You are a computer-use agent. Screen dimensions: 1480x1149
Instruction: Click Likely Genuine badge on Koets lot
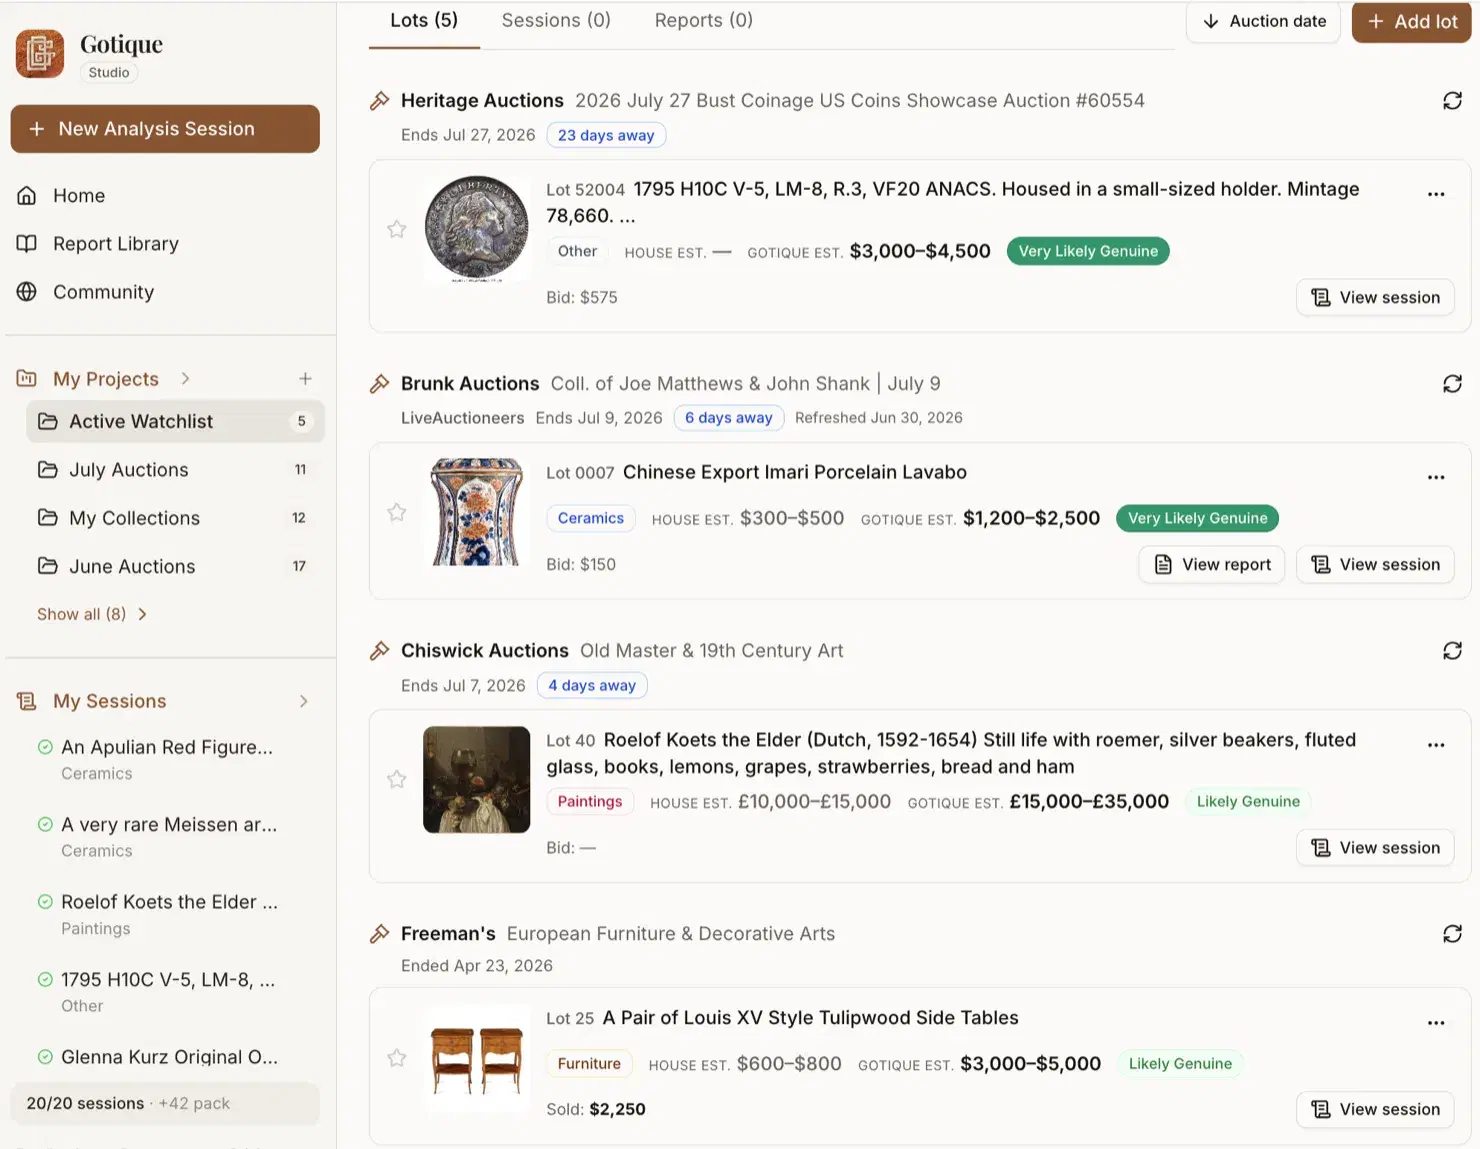point(1248,802)
